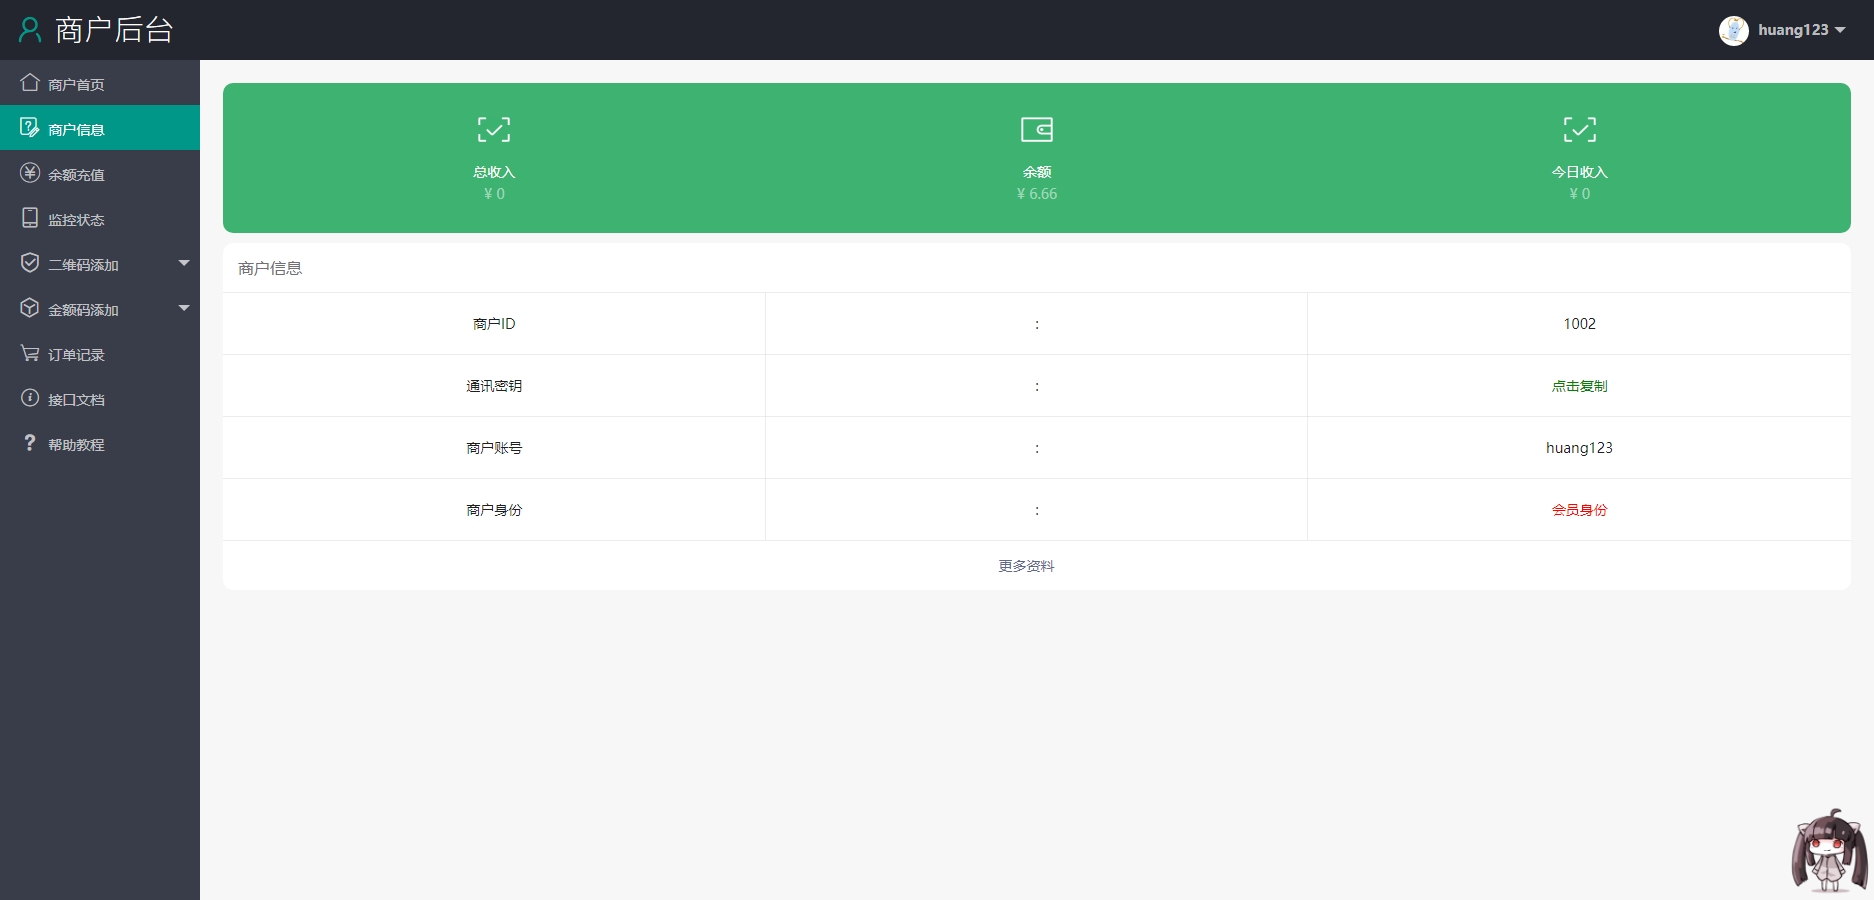Image resolution: width=1874 pixels, height=900 pixels.
Task: Click the 商户后台 header title
Action: pos(114,30)
